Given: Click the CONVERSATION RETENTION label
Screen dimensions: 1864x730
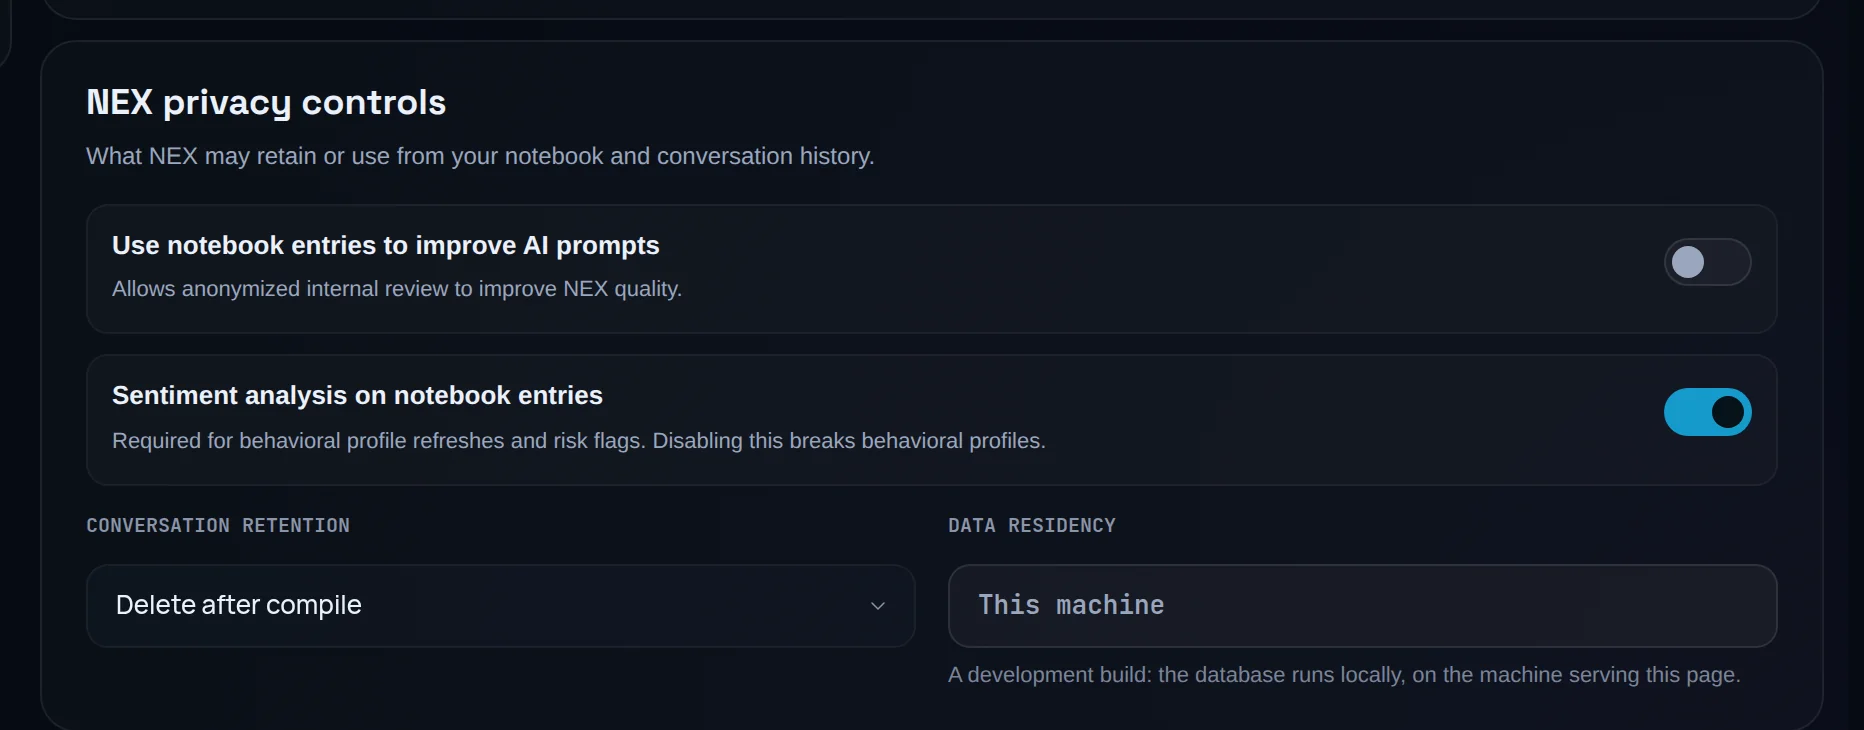Looking at the screenshot, I should [x=218, y=525].
